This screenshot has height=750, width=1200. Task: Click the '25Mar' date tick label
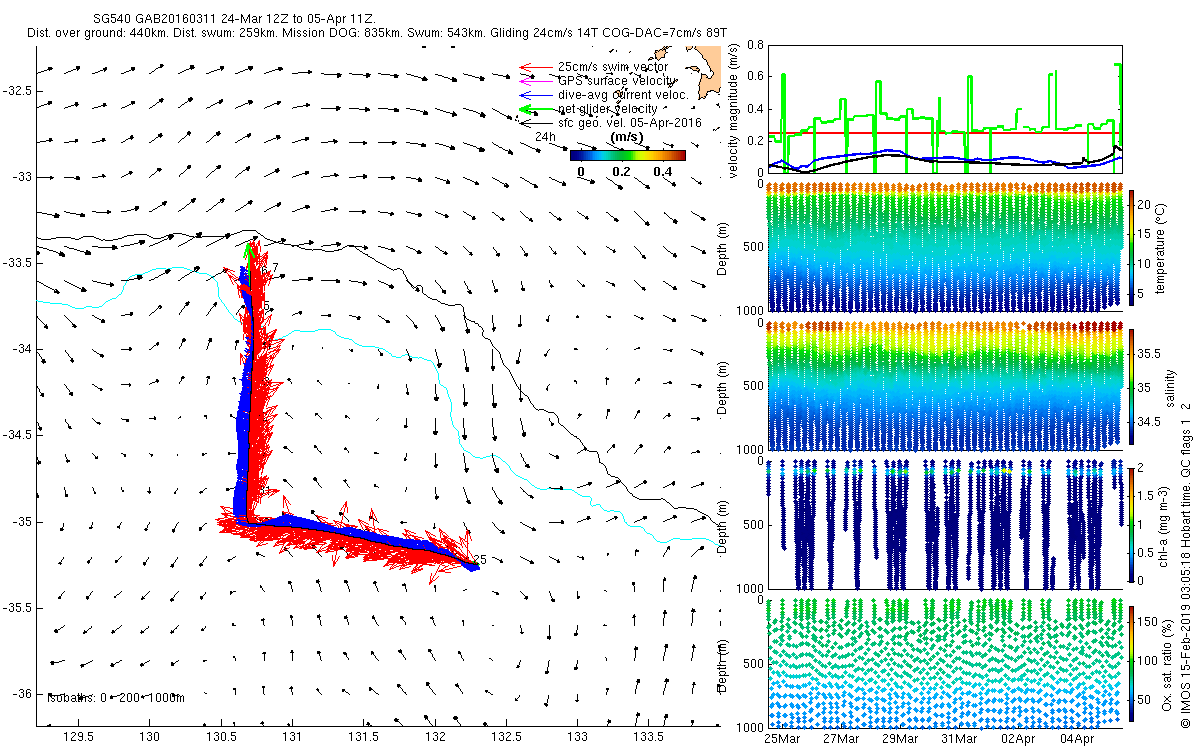pos(782,739)
